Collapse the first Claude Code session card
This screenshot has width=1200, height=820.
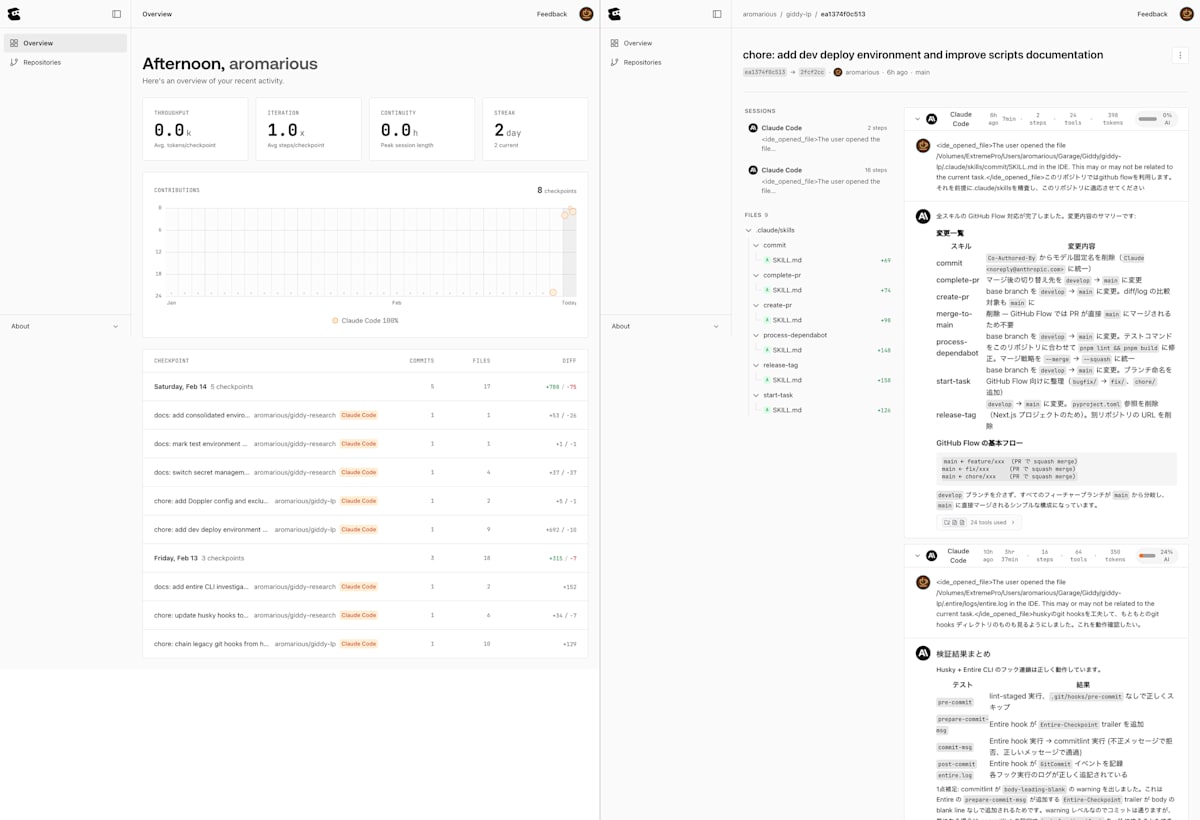[x=917, y=118]
